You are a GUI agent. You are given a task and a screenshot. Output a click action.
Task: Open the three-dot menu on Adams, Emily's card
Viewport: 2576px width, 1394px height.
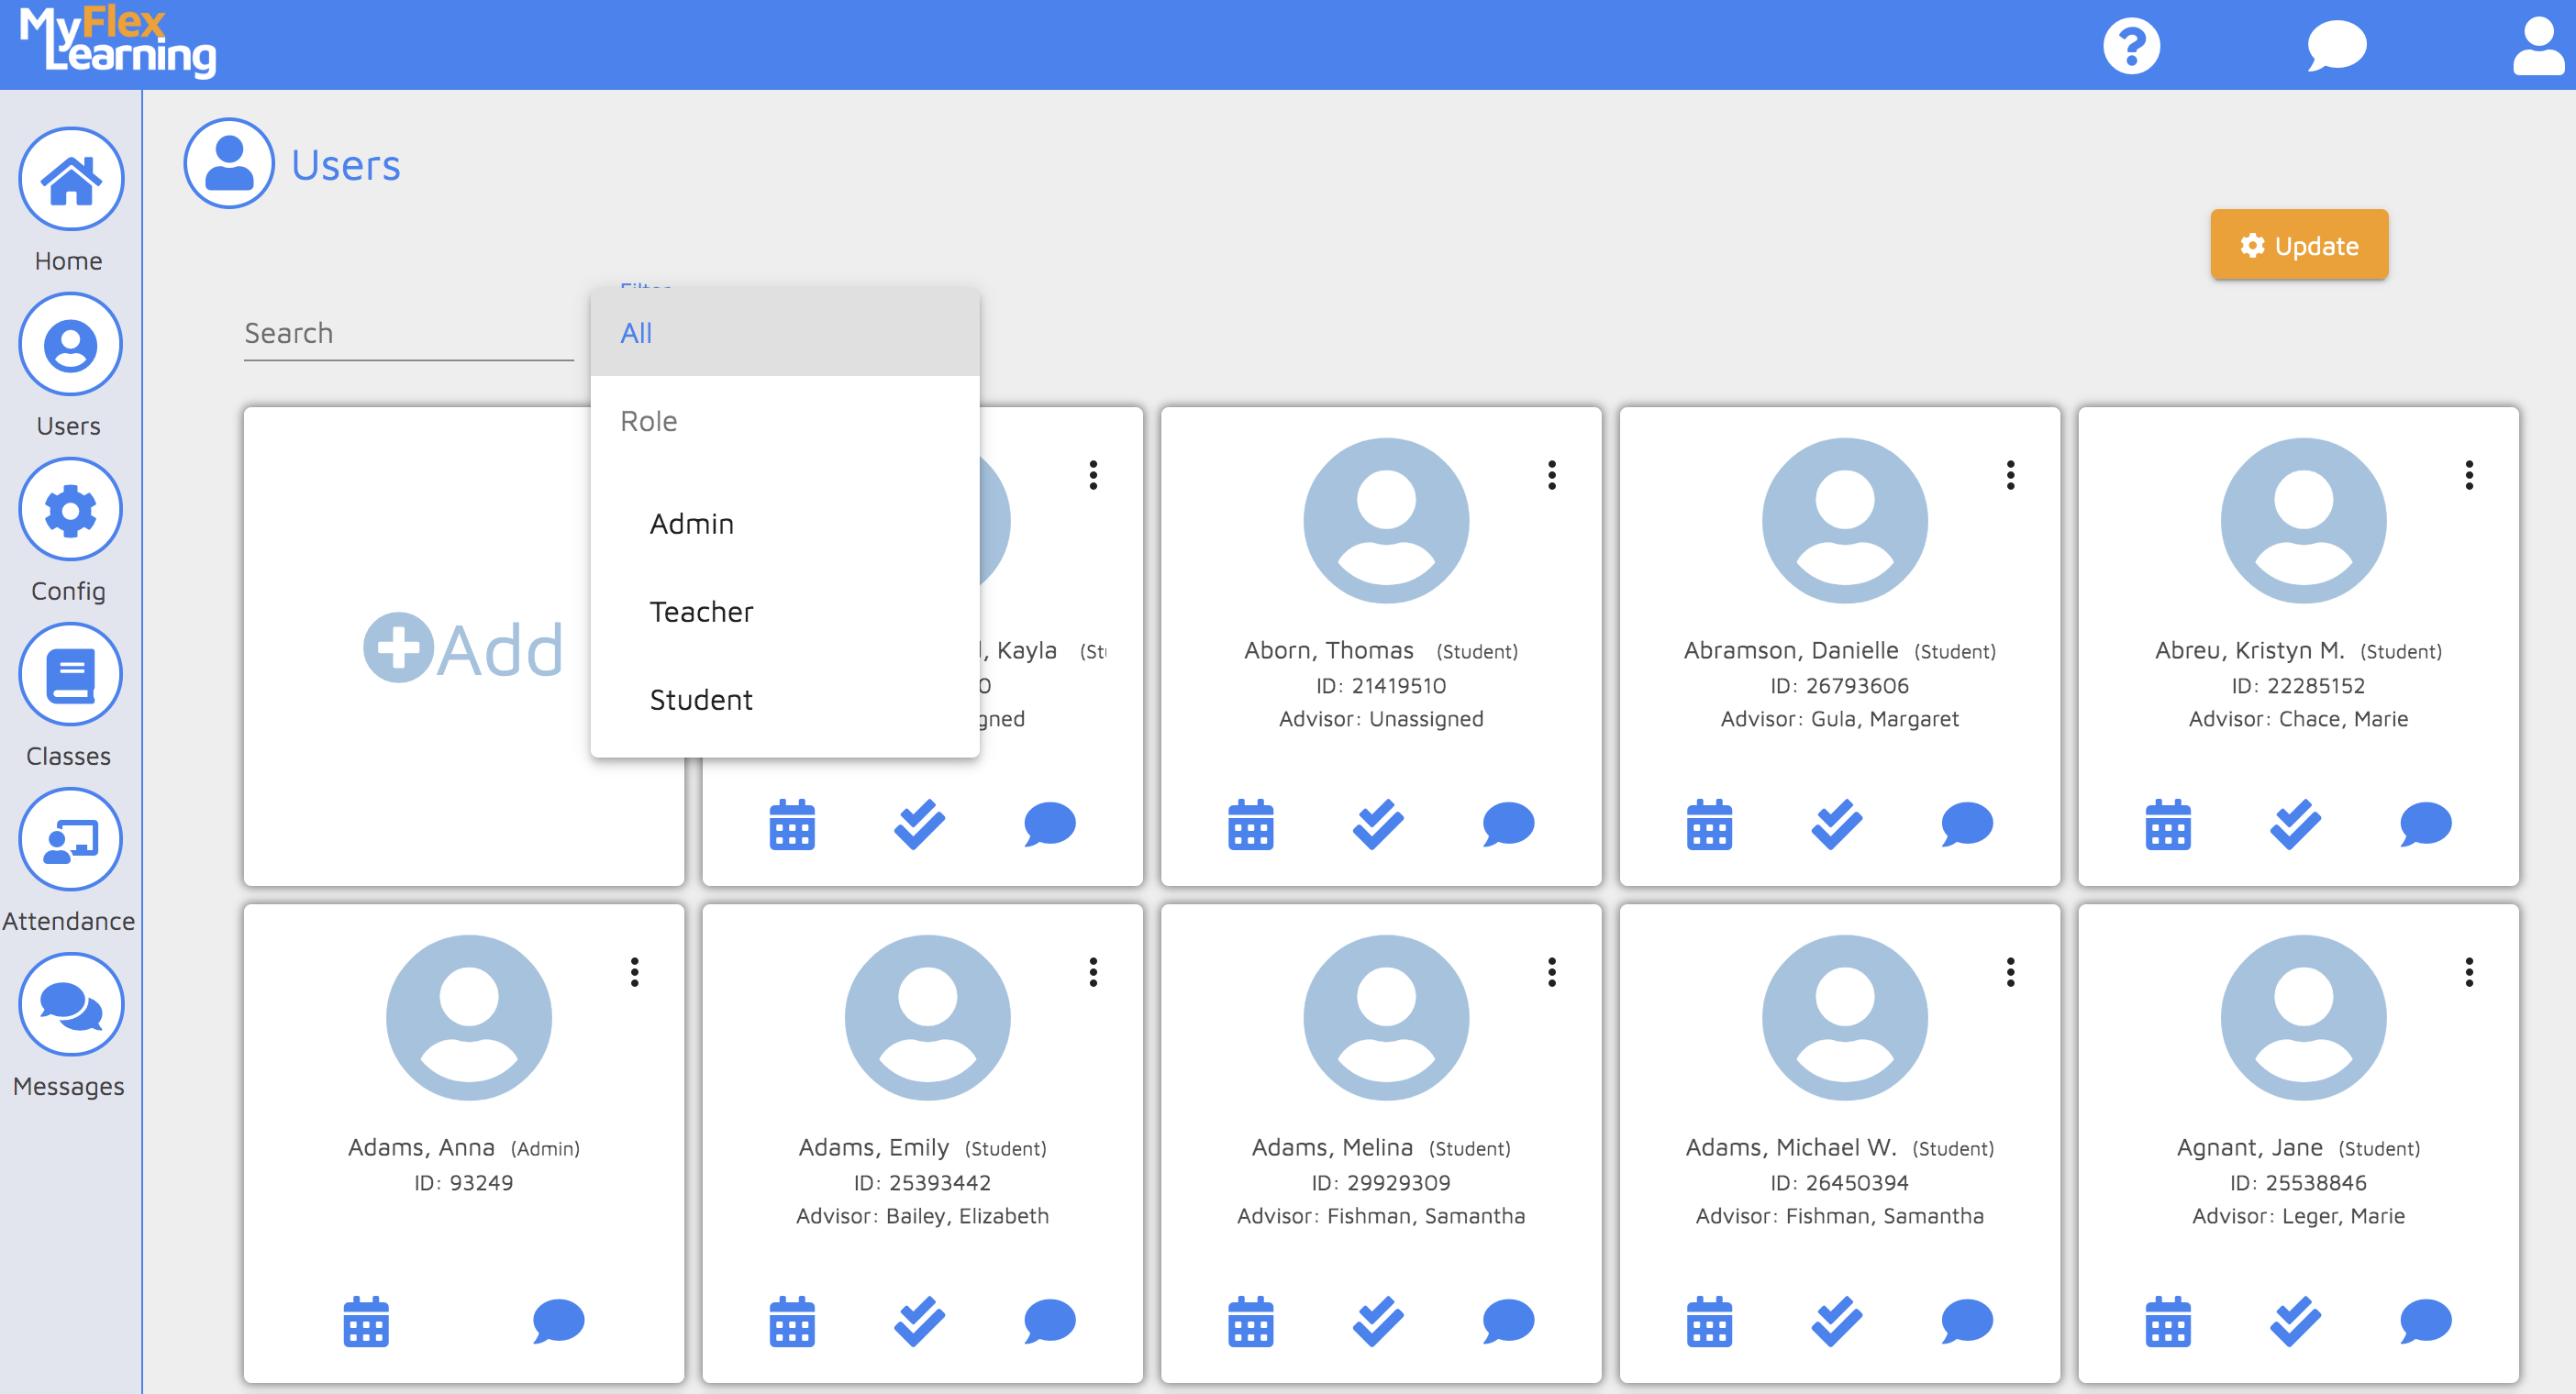[x=1093, y=971]
